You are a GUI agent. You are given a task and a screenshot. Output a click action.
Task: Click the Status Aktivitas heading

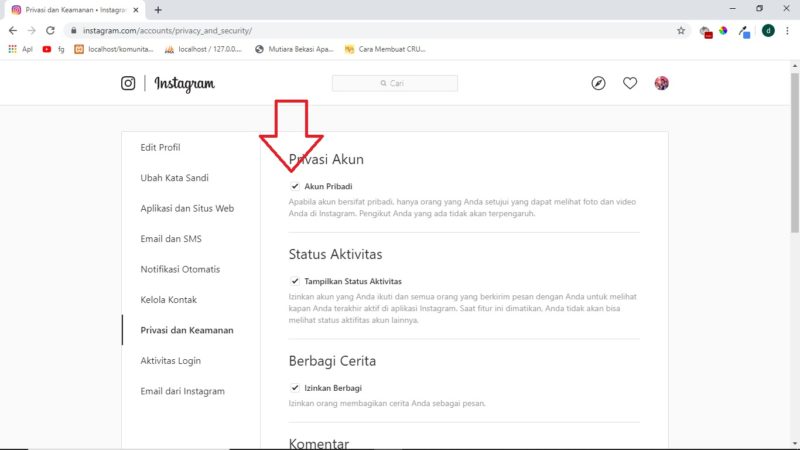[335, 254]
